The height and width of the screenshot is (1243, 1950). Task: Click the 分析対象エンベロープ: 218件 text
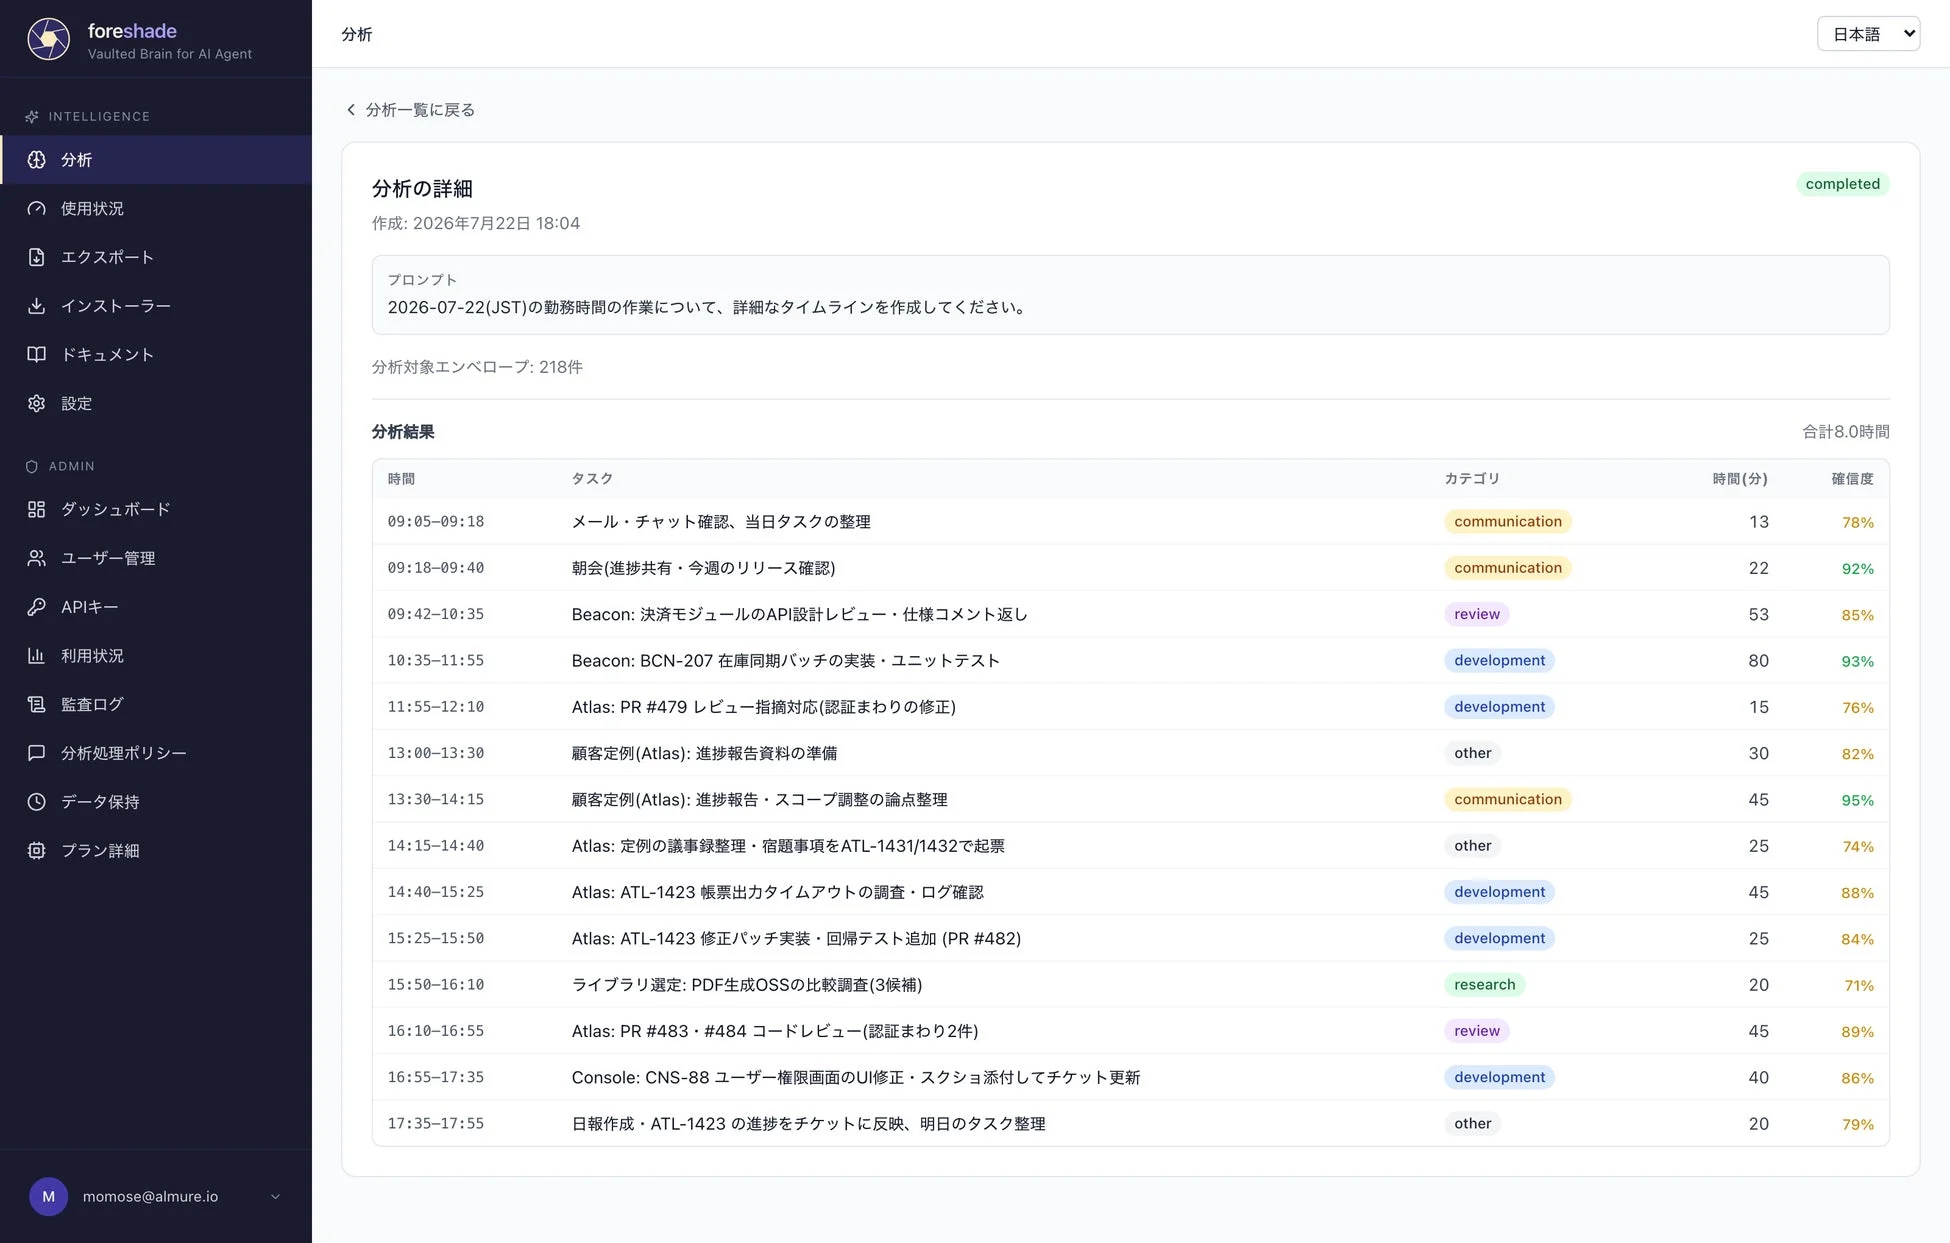click(477, 367)
